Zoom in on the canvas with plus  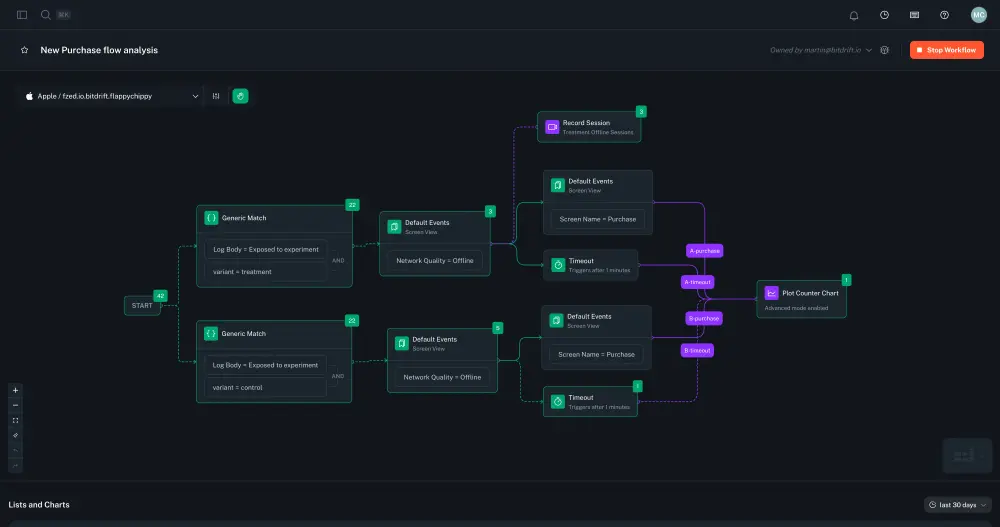(15, 390)
